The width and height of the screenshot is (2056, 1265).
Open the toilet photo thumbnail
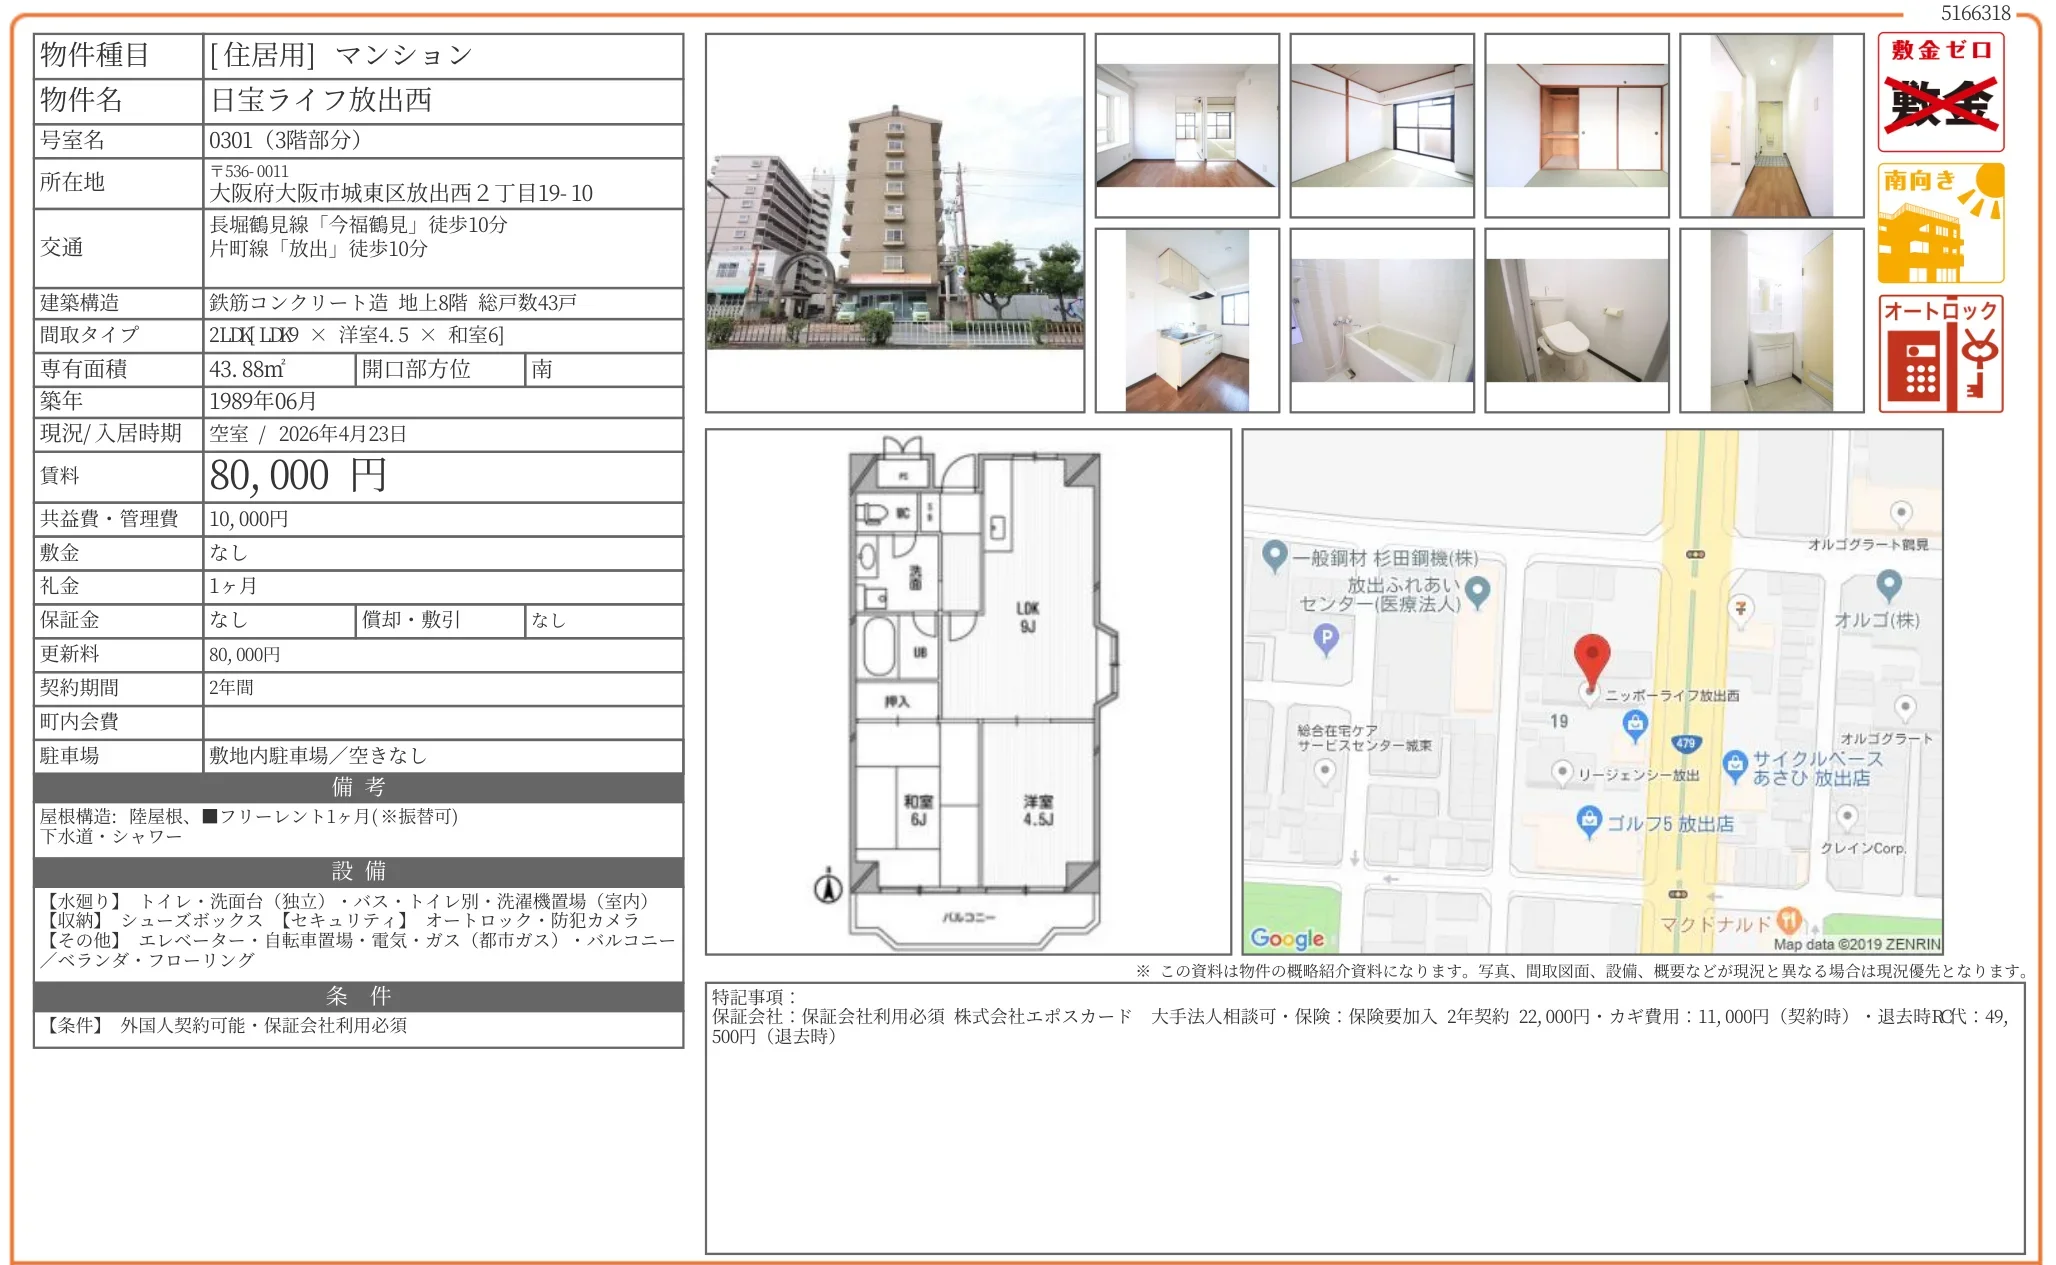tap(1576, 320)
